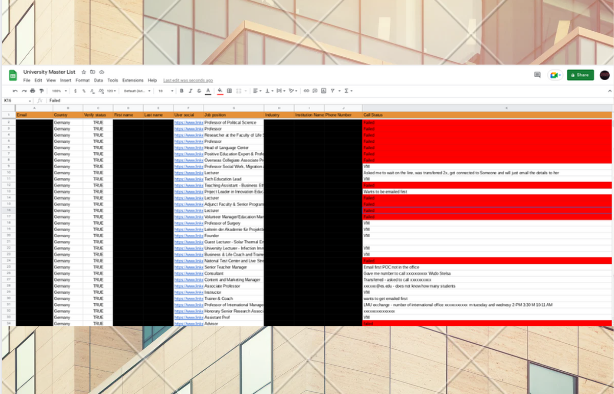Start a Google Meet call from header

[x=555, y=75]
